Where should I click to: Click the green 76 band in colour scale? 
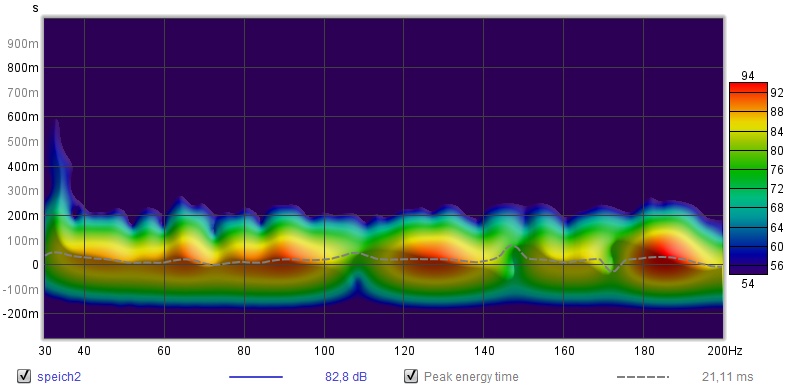[x=748, y=169]
